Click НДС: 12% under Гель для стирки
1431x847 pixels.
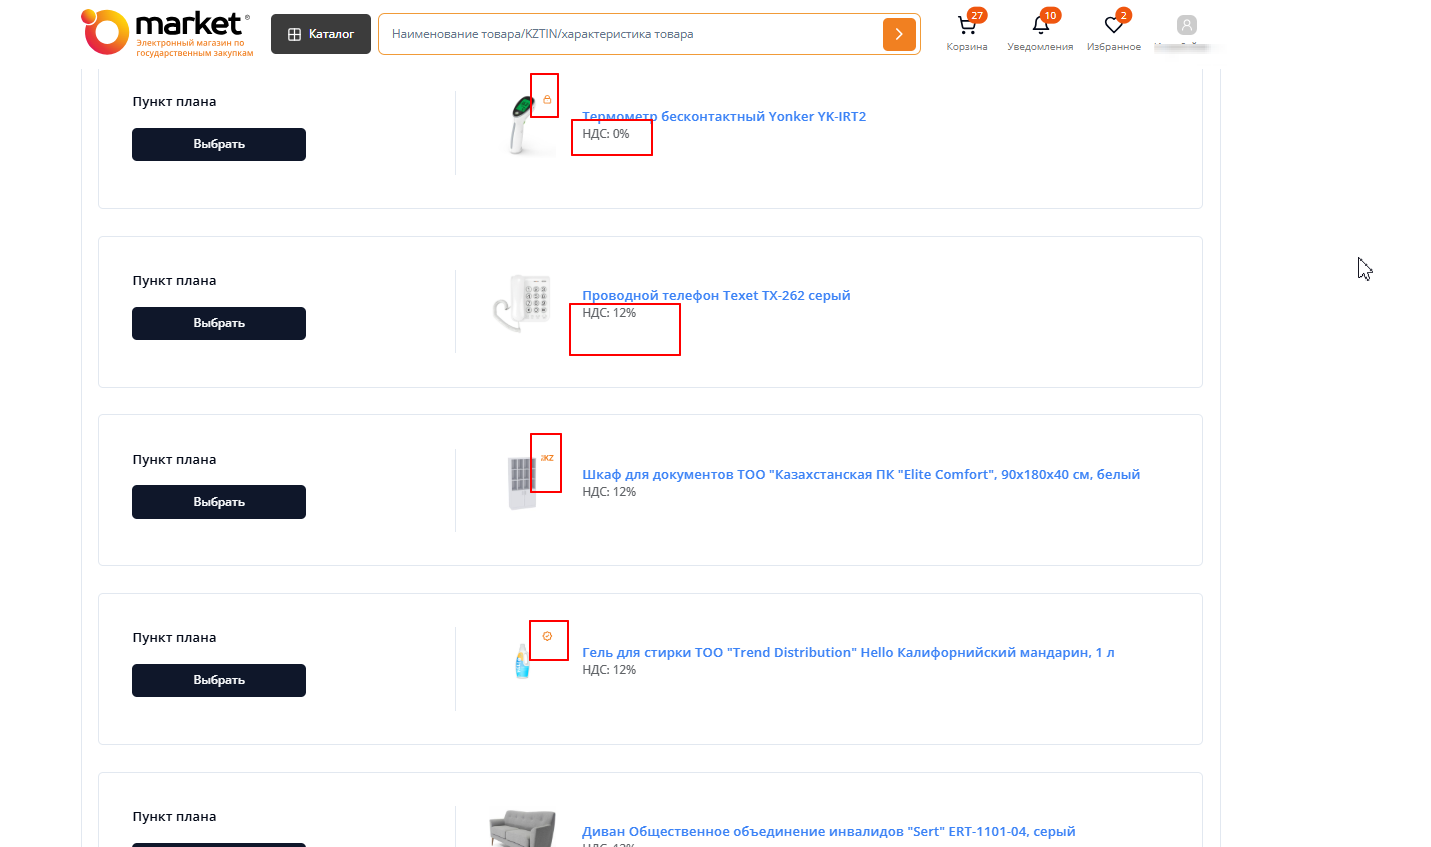click(x=609, y=670)
